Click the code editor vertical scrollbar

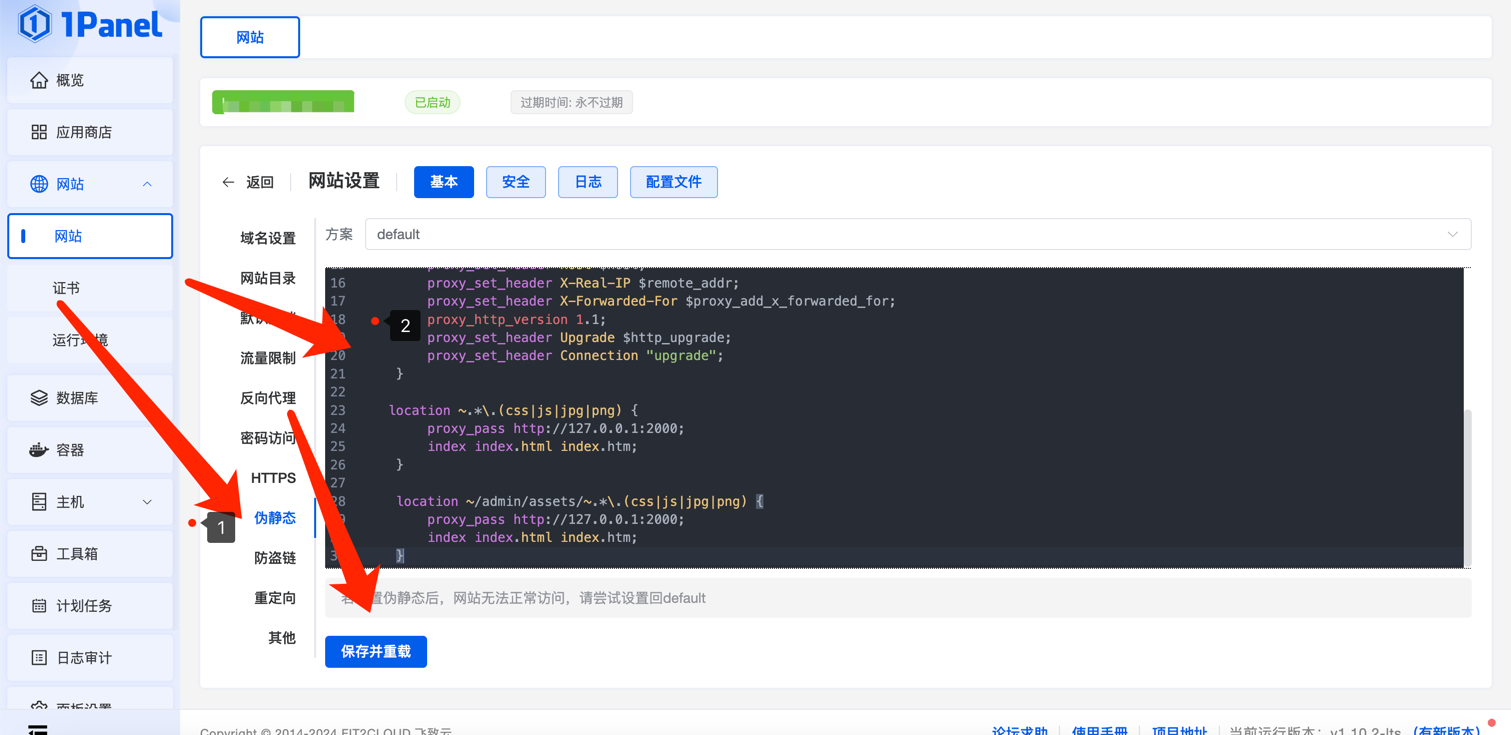tap(1467, 480)
